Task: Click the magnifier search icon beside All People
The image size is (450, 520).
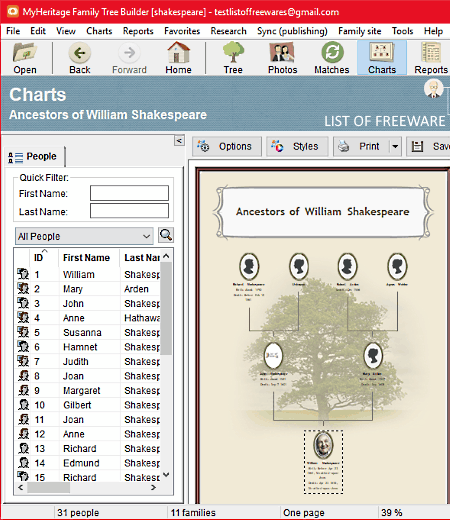Action: 166,235
